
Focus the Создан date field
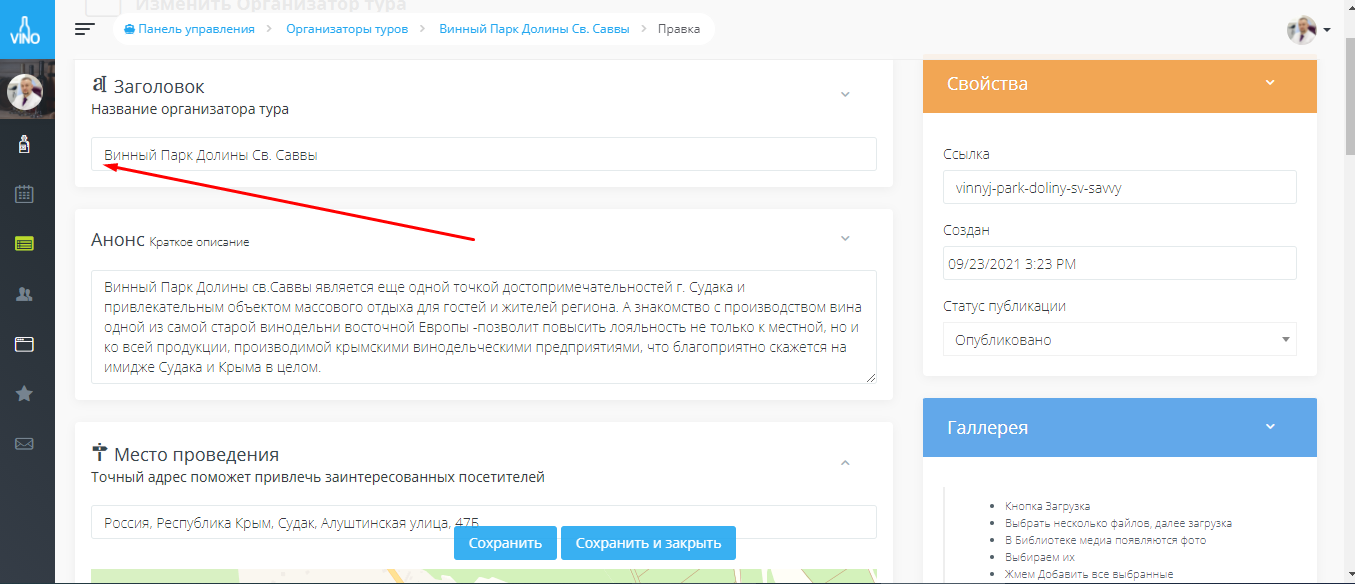coord(1120,263)
